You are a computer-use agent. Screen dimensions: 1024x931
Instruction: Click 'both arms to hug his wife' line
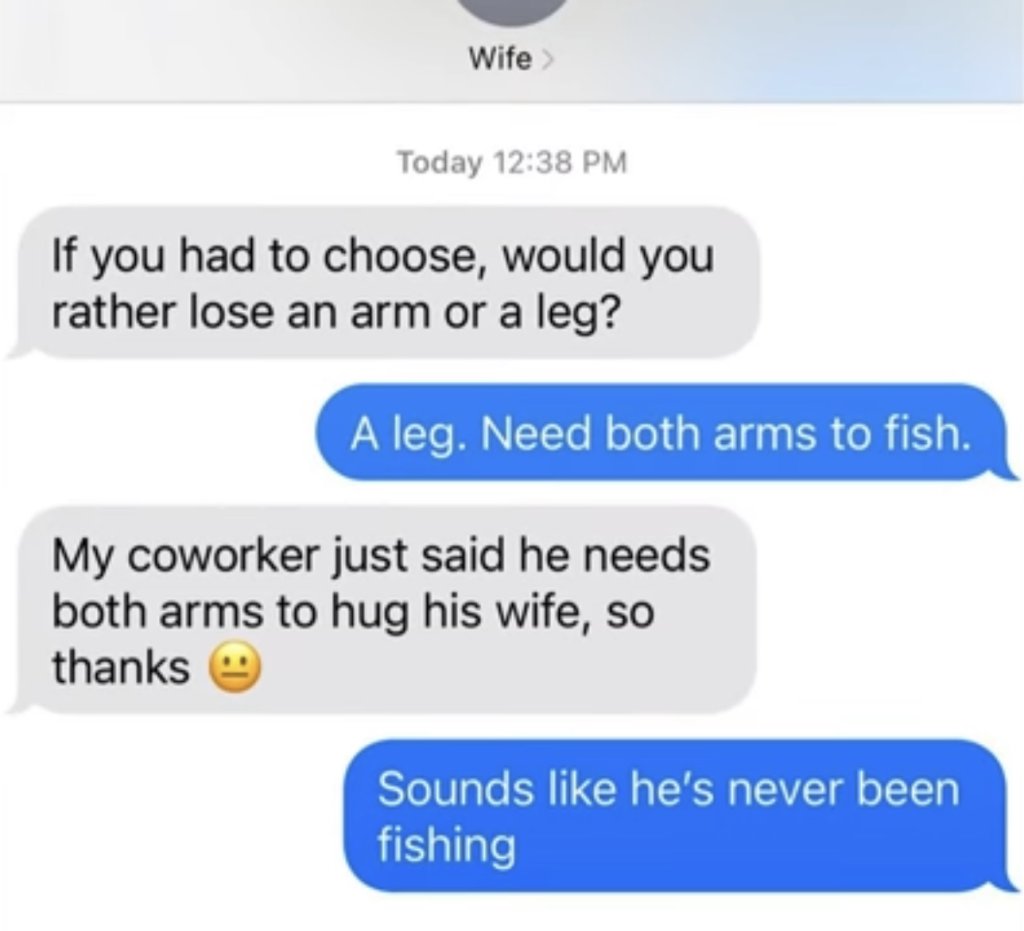pos(353,612)
